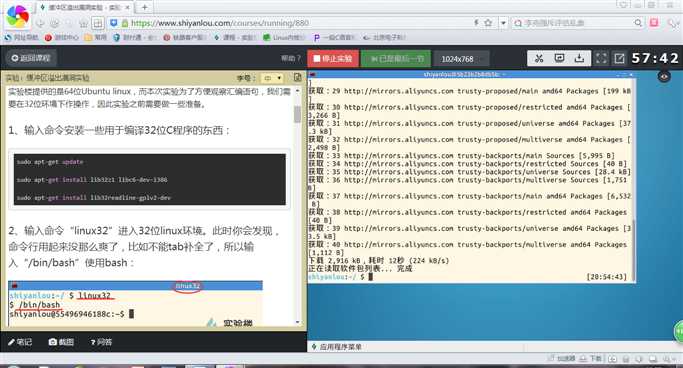Toggle fullscreen for the lab desktop
The width and height of the screenshot is (683, 368).
pyautogui.click(x=601, y=58)
